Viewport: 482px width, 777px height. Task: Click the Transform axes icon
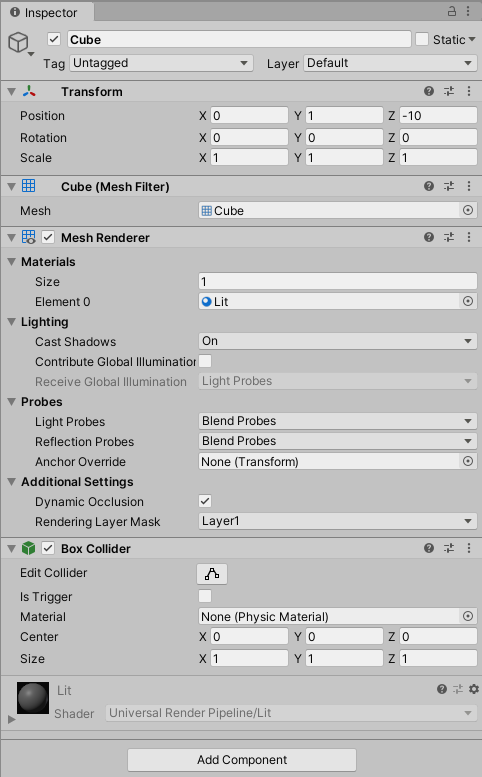point(29,91)
